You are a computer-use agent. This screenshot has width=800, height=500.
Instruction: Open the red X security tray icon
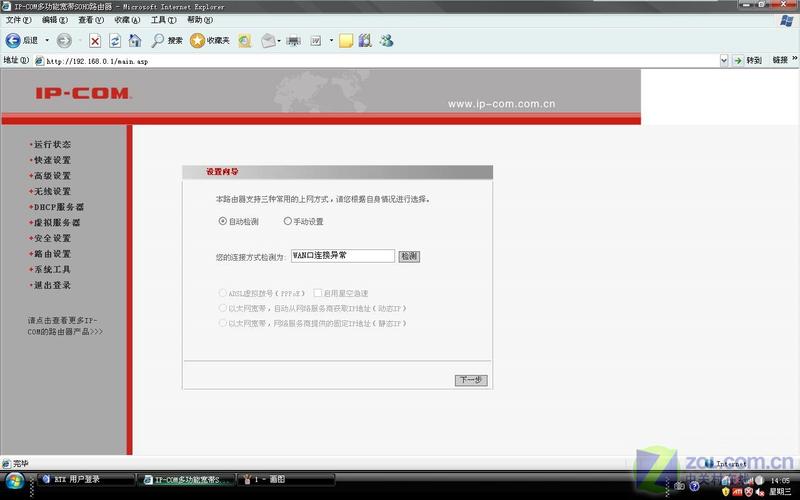748,492
